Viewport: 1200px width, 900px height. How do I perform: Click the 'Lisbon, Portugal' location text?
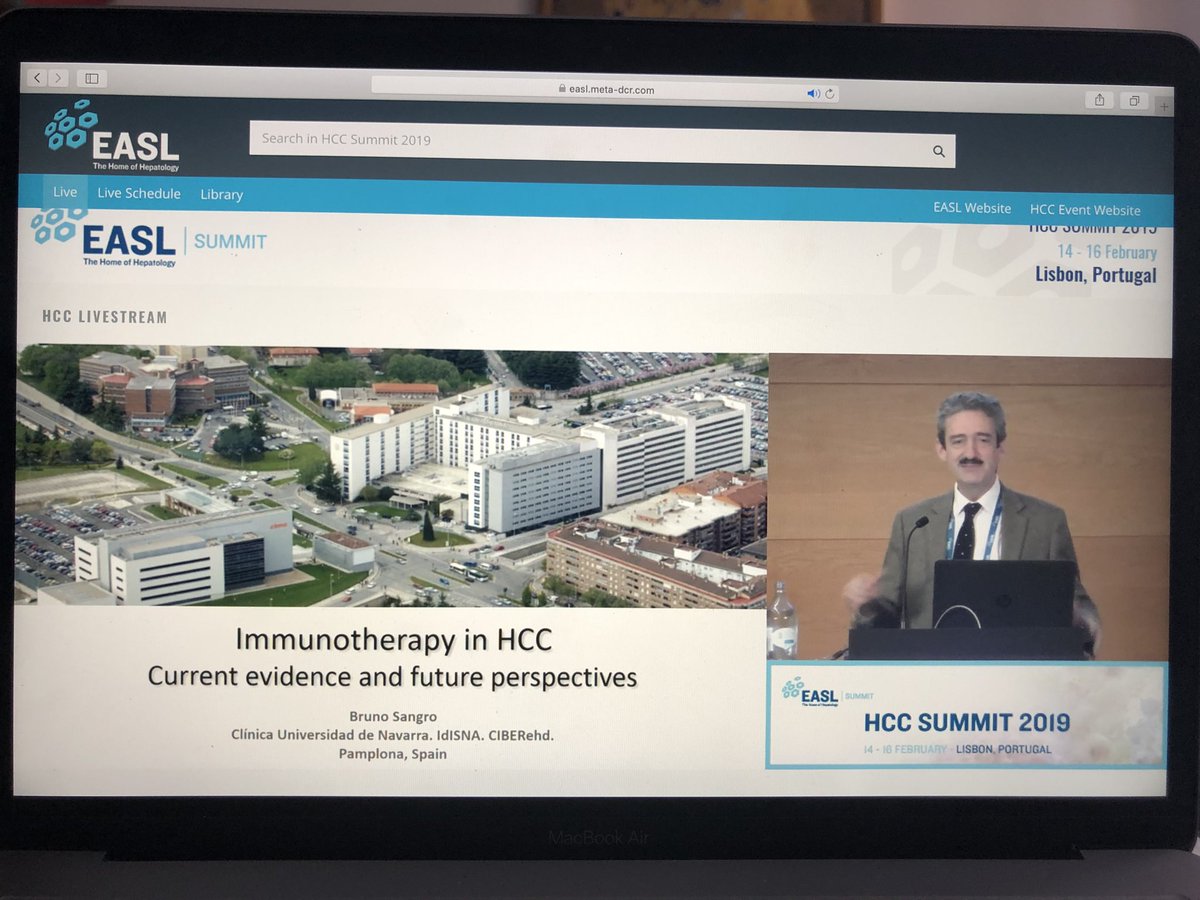coord(1096,275)
